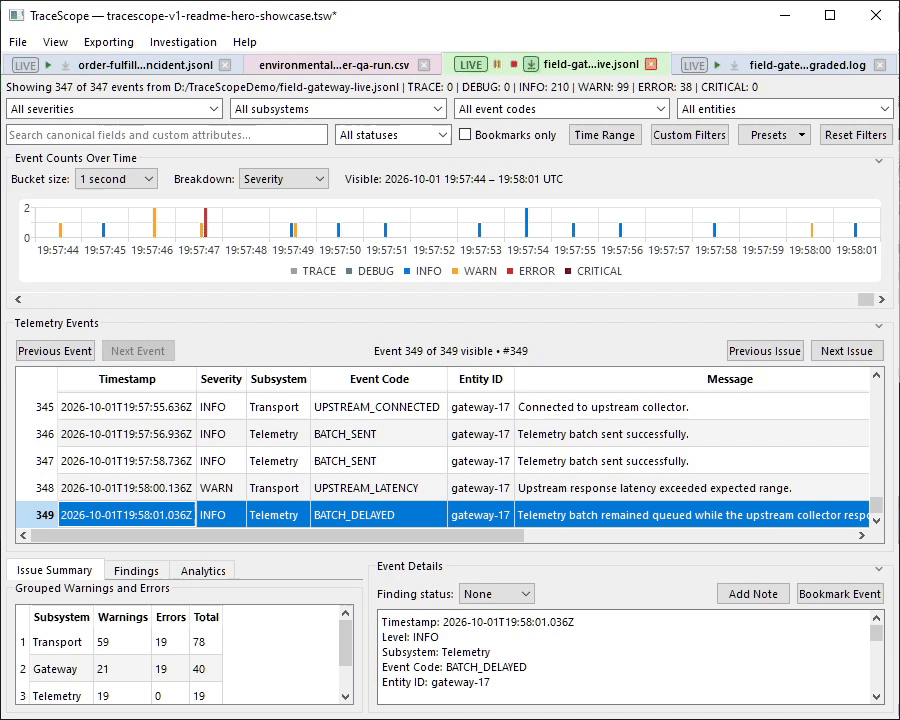Switch to Findings tab
This screenshot has width=900, height=720.
click(136, 571)
